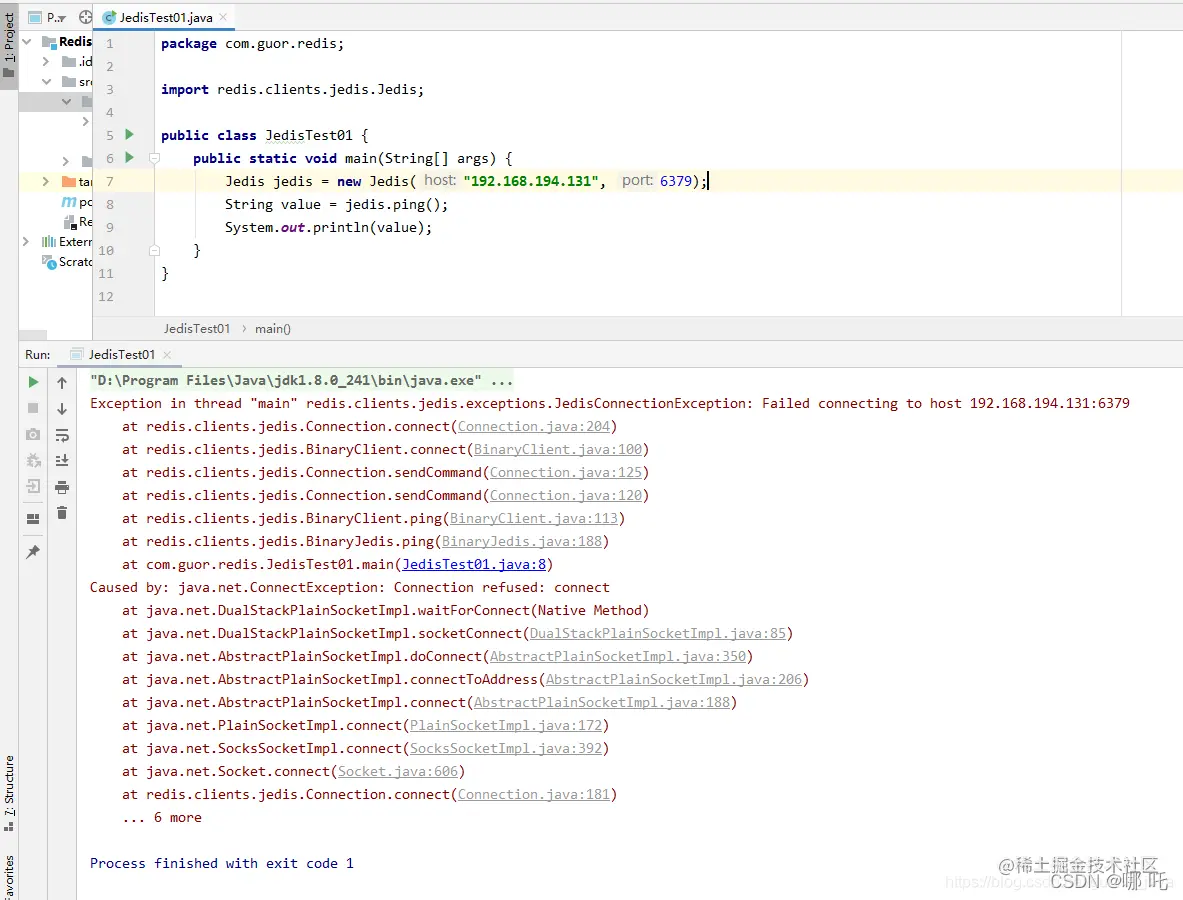1183x900 pixels.
Task: Toggle the Structure tool window tab
Action: point(9,792)
